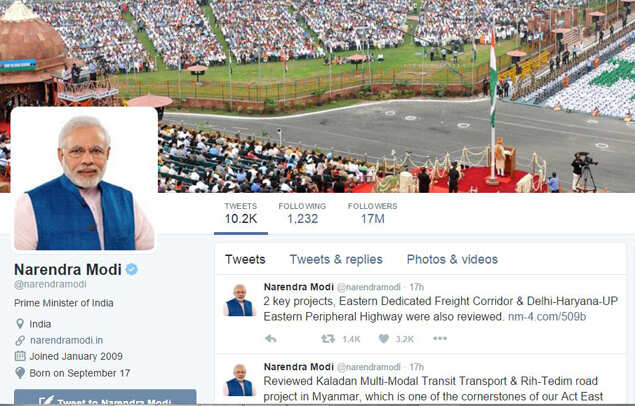Image resolution: width=635 pixels, height=406 pixels.
Task: Open the Followers 17M list
Action: (x=373, y=213)
